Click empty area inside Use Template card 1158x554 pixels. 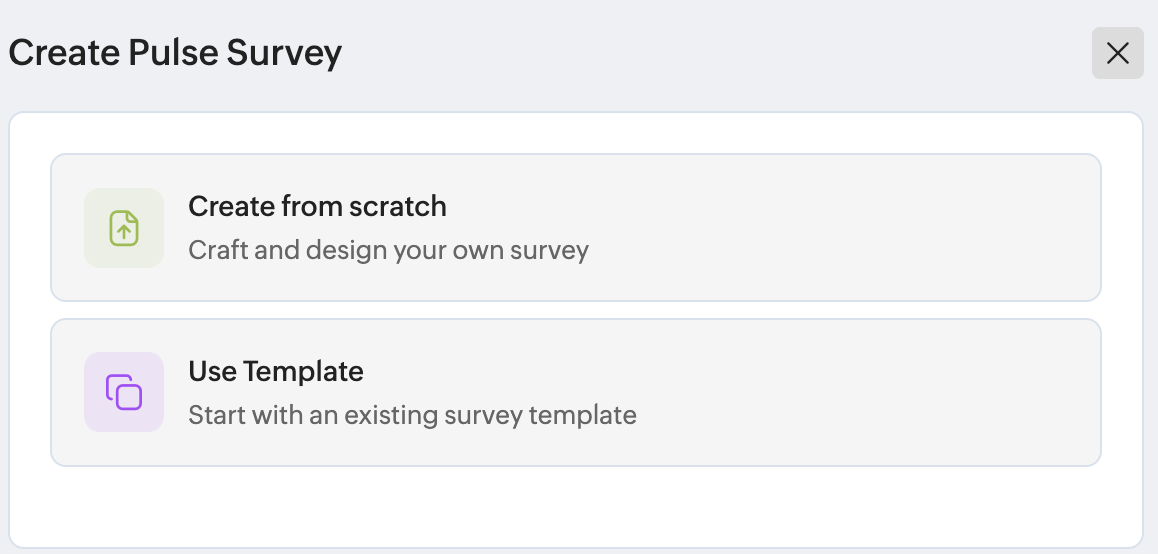871,392
